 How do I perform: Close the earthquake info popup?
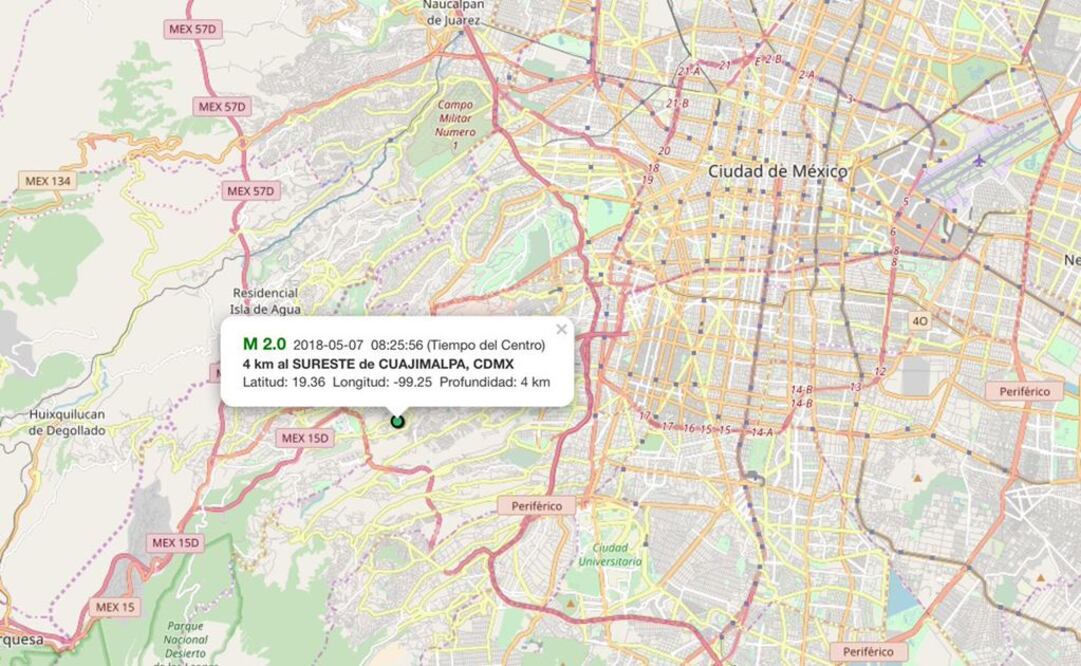click(x=561, y=329)
